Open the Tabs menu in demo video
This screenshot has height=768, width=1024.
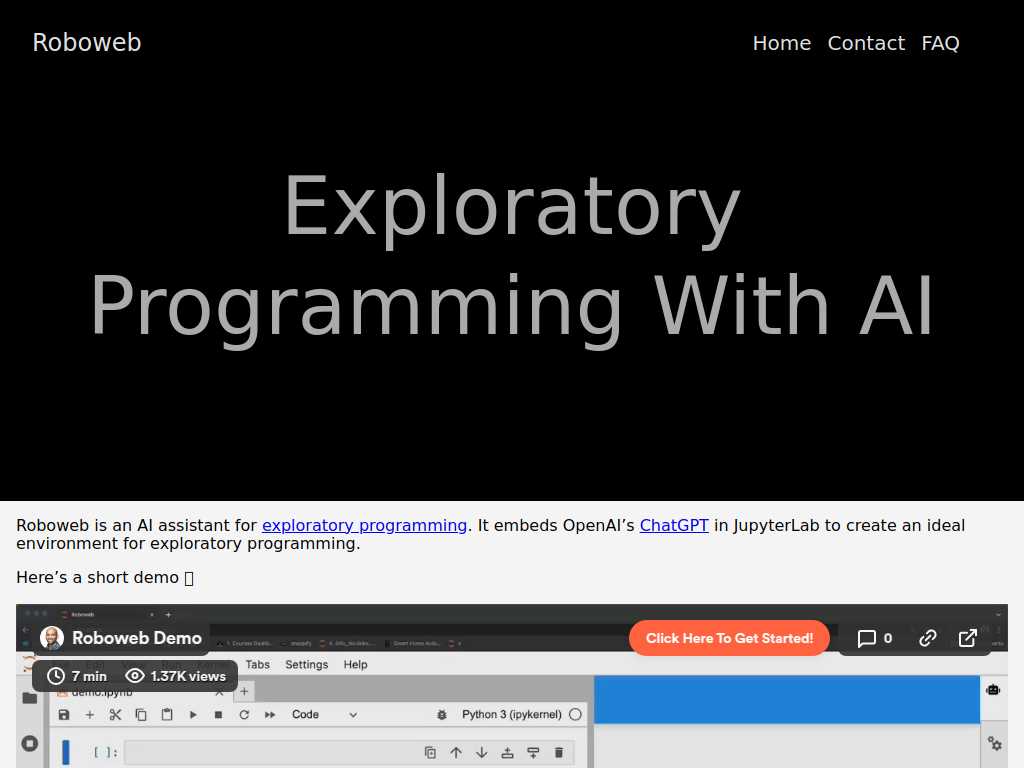pyautogui.click(x=257, y=664)
